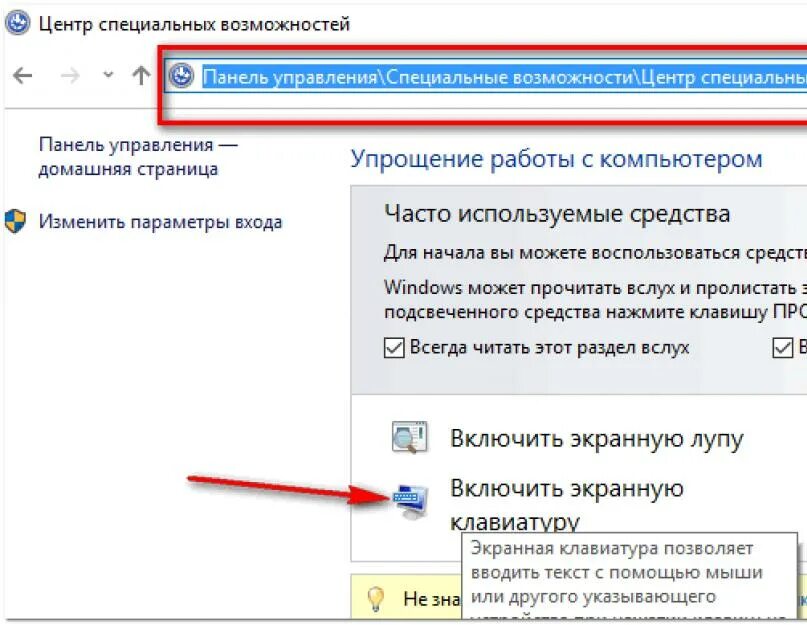Viewport: 807px width, 625px height.
Task: Toggle Всегда читать этот раздел вслух checkbox
Action: coord(394,348)
